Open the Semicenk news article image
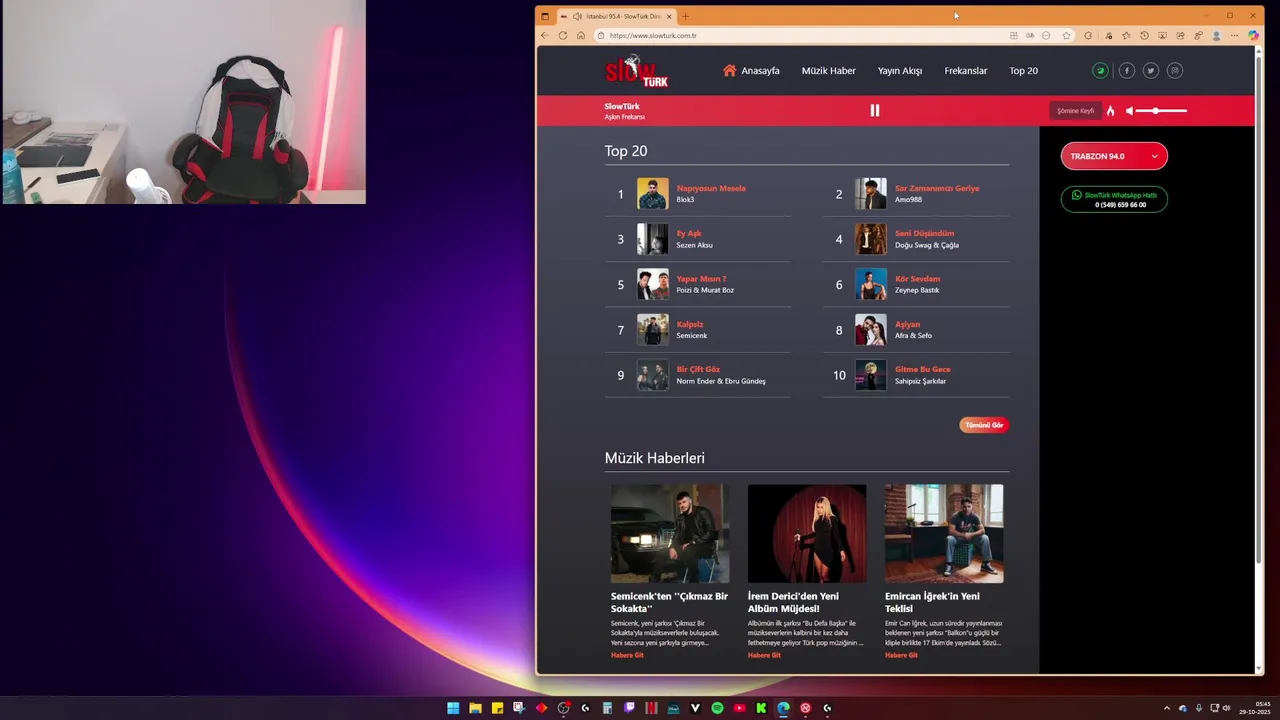 670,533
